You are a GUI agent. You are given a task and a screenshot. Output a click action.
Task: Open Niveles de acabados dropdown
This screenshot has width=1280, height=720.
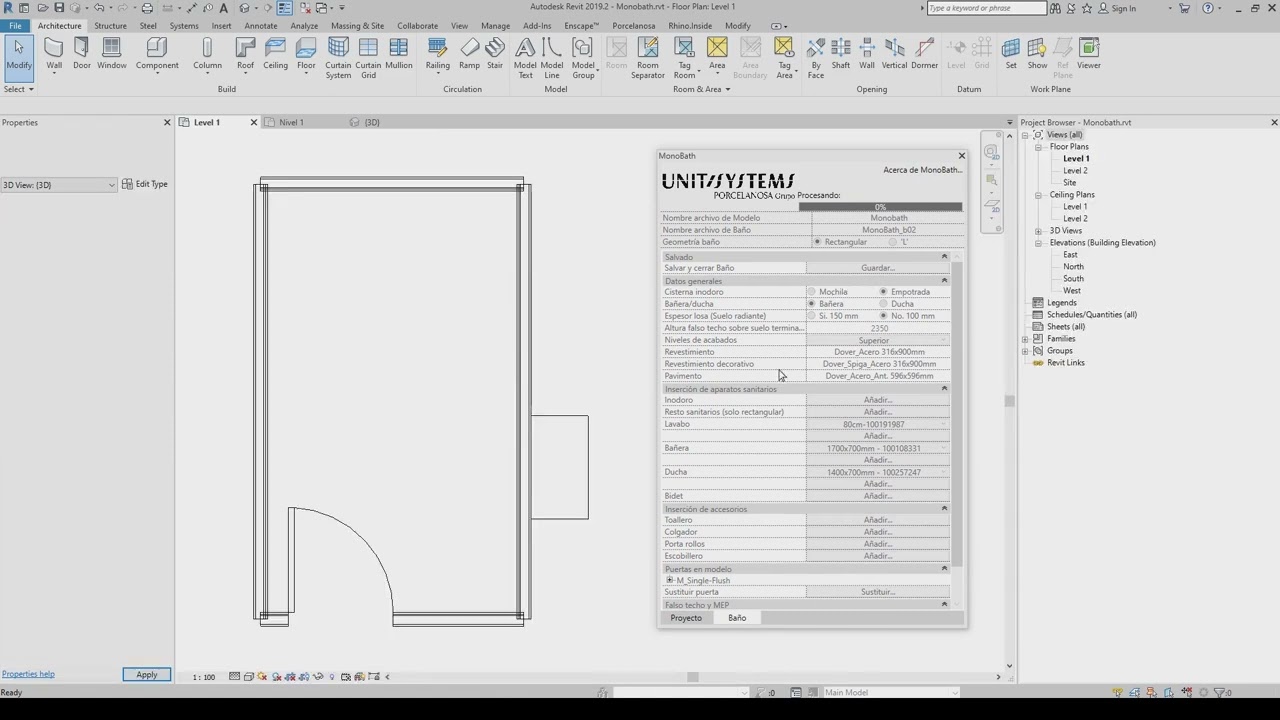coord(878,340)
